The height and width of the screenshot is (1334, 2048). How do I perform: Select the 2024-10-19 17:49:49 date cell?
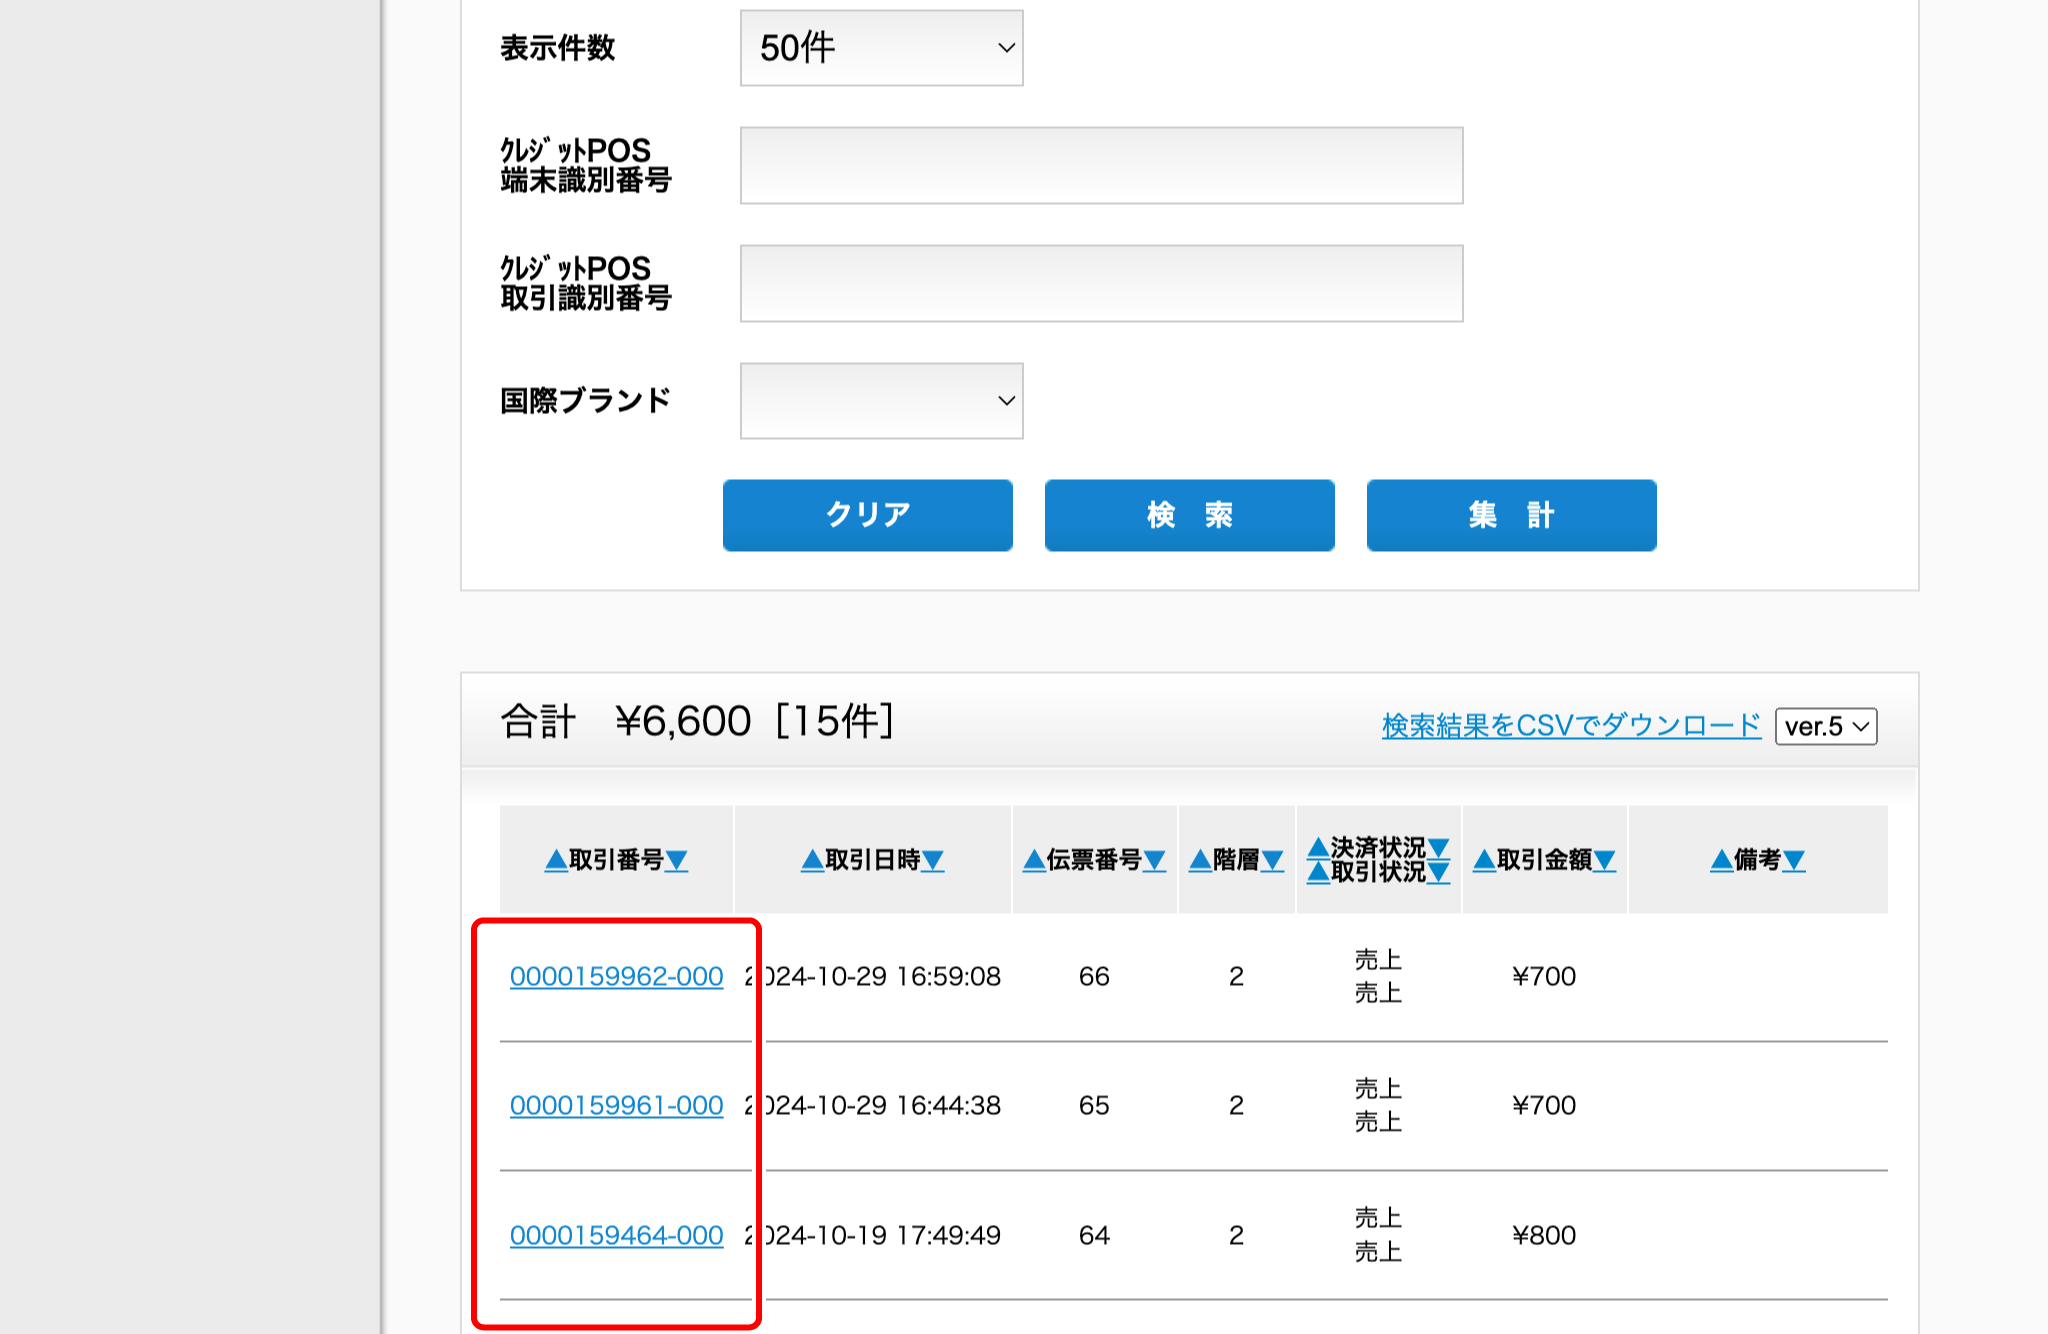[x=873, y=1236]
